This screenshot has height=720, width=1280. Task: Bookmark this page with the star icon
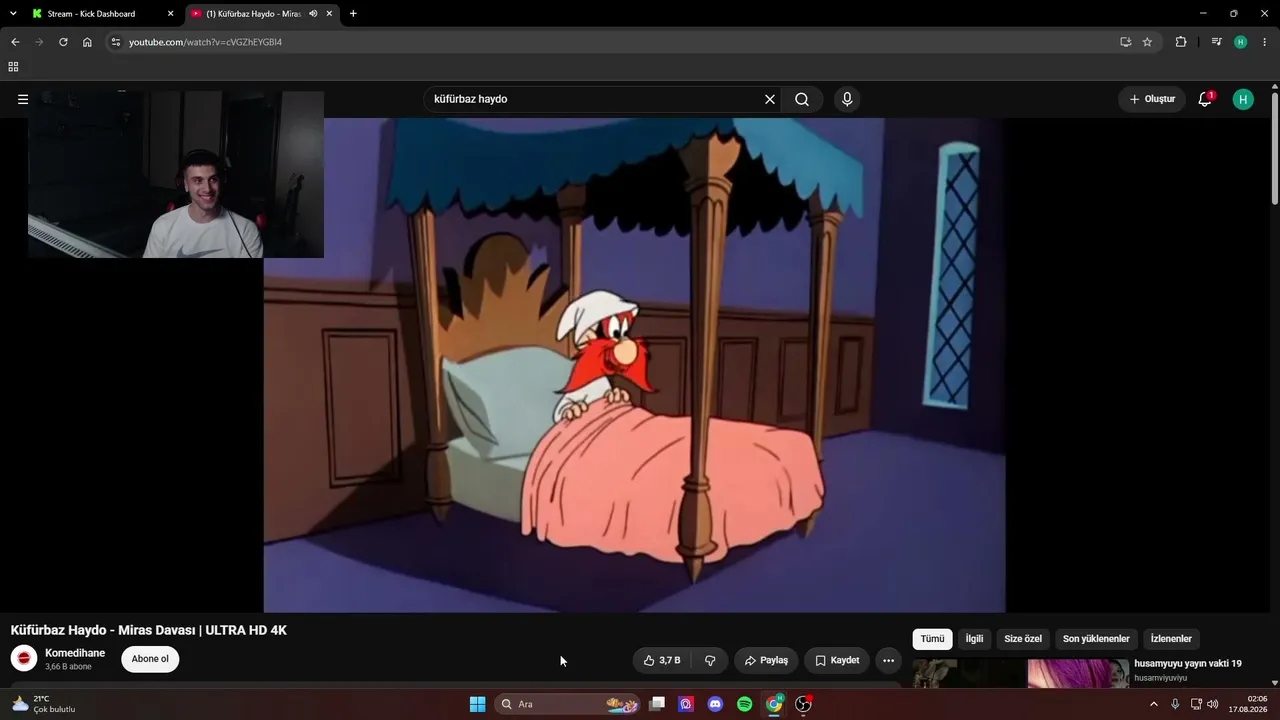pos(1147,42)
